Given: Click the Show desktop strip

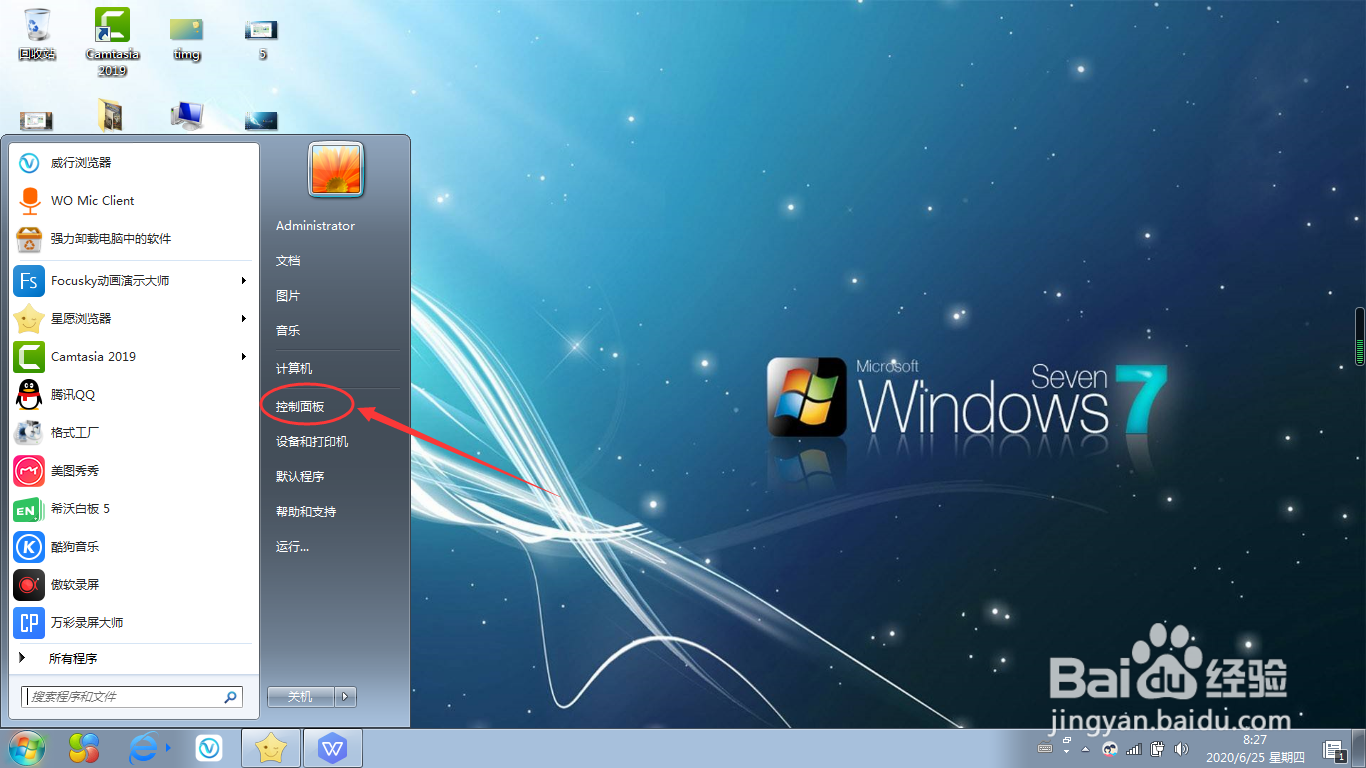Looking at the screenshot, I should 1359,748.
